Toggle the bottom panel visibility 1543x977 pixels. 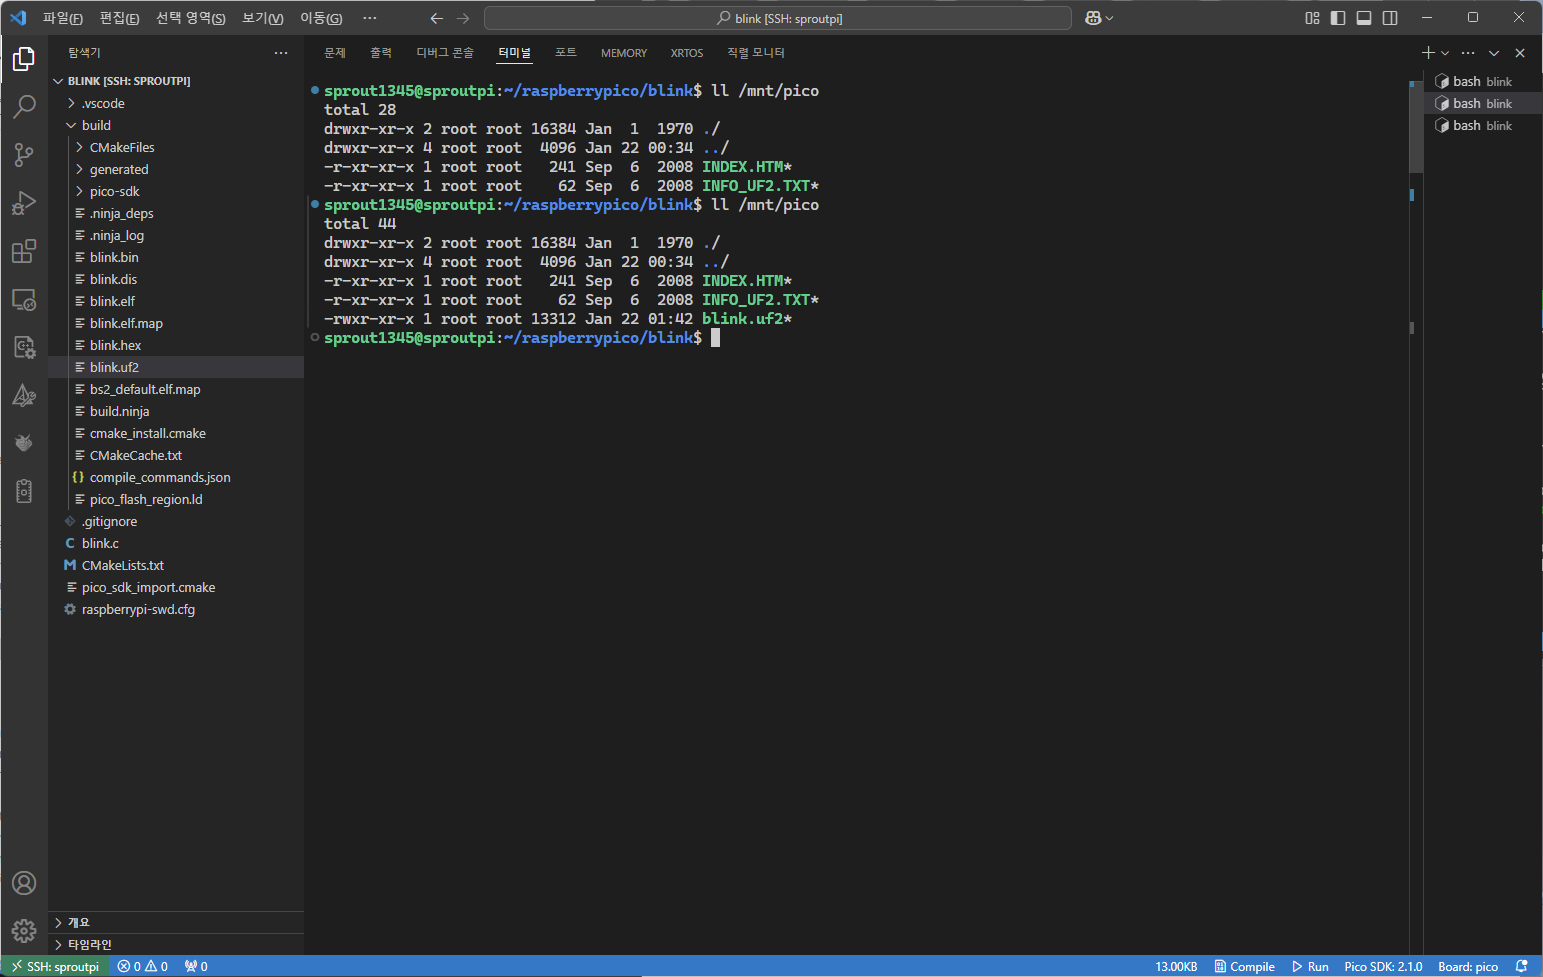pyautogui.click(x=1364, y=18)
